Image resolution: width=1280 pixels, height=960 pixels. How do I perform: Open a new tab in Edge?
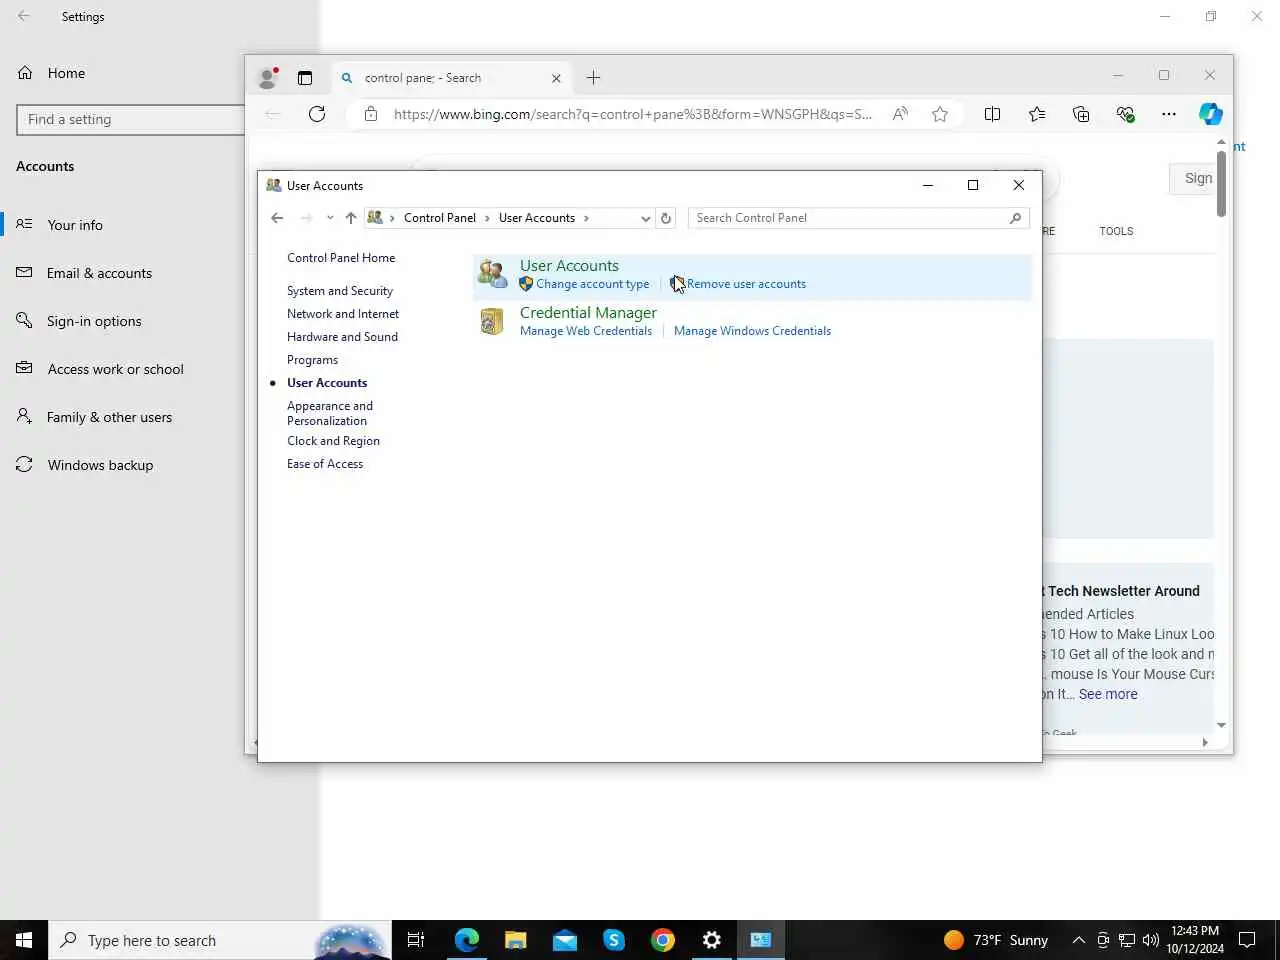593,78
